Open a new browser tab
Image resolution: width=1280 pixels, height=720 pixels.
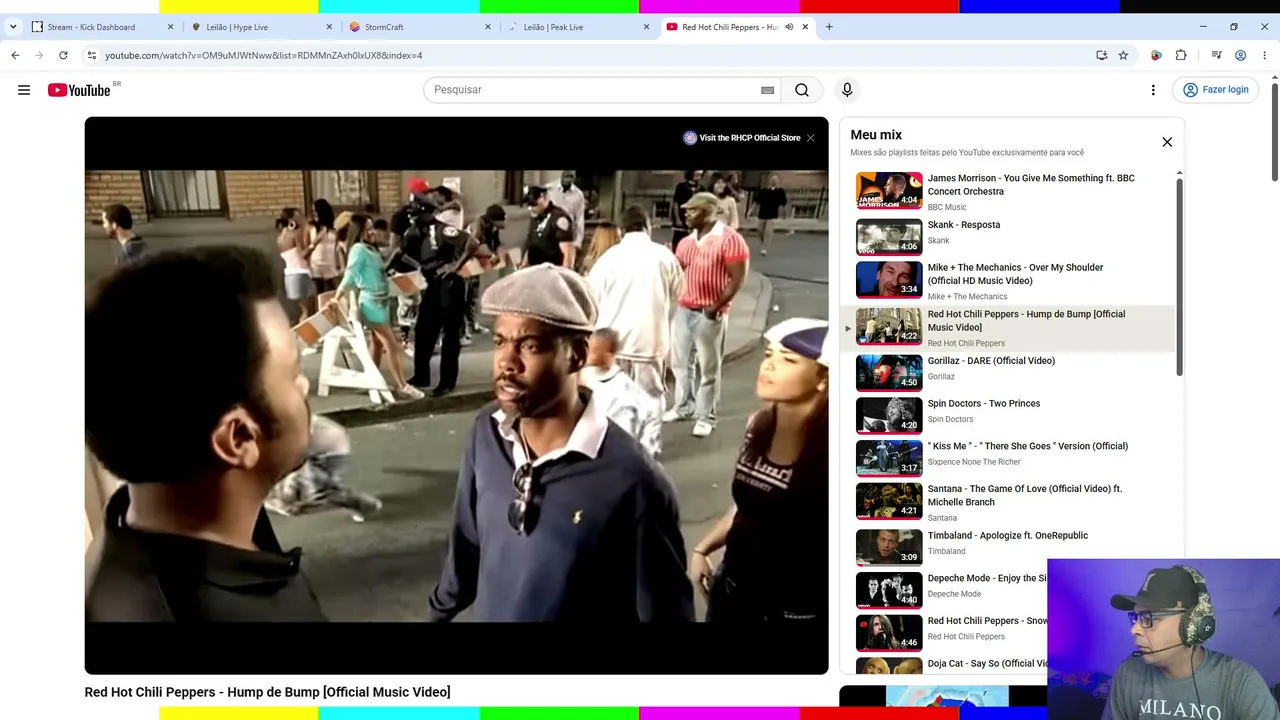pos(829,27)
